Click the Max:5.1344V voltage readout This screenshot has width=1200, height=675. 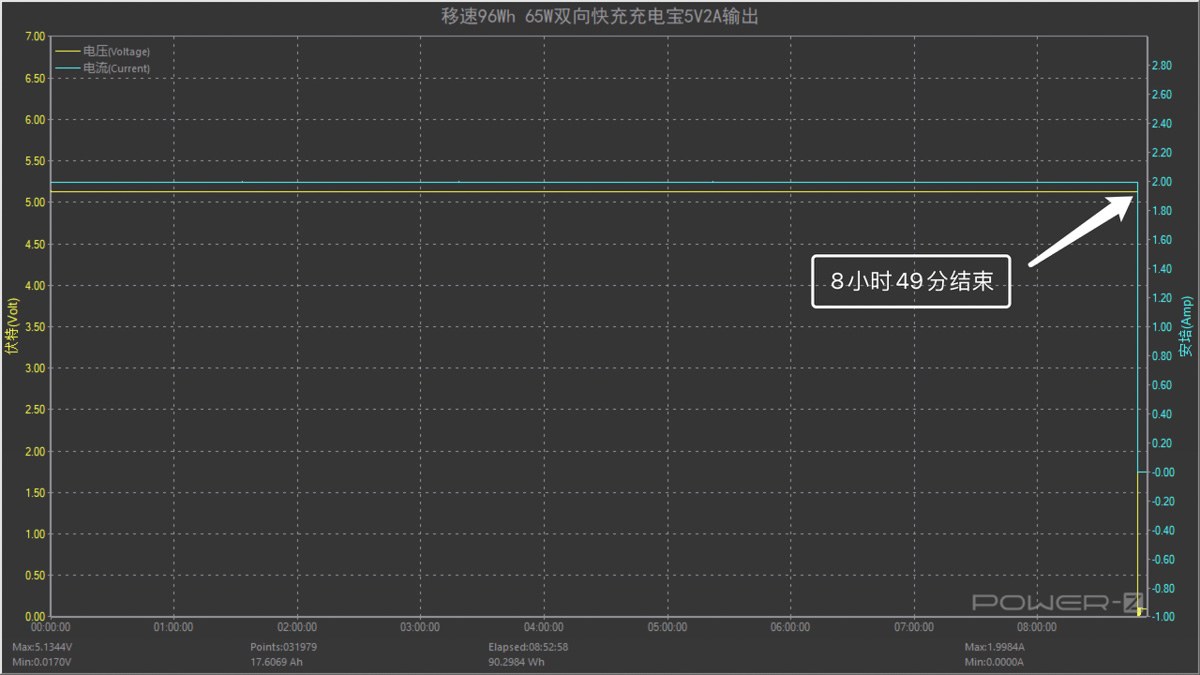click(41, 647)
